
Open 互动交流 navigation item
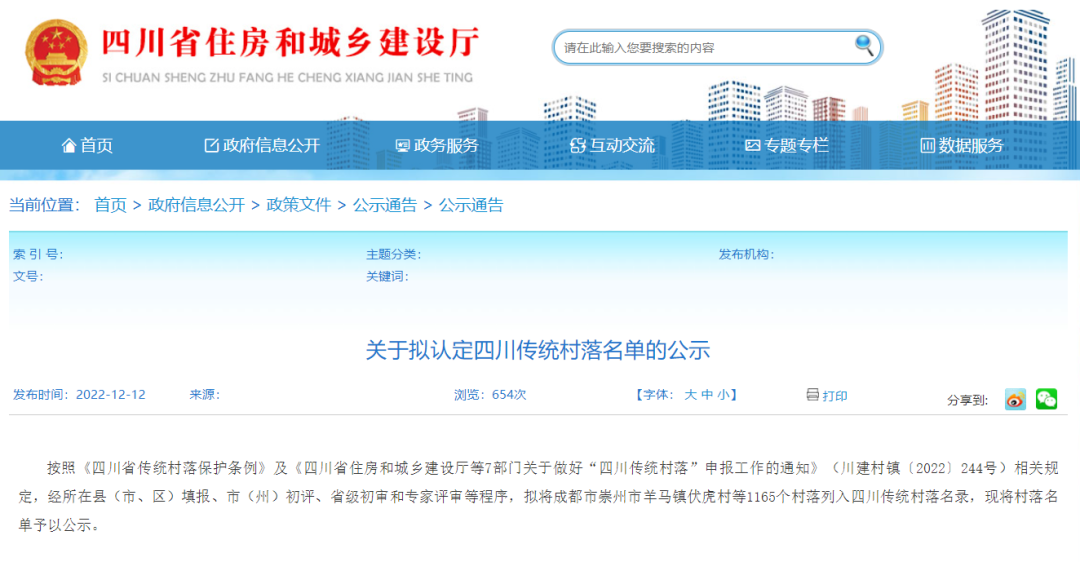coord(612,145)
